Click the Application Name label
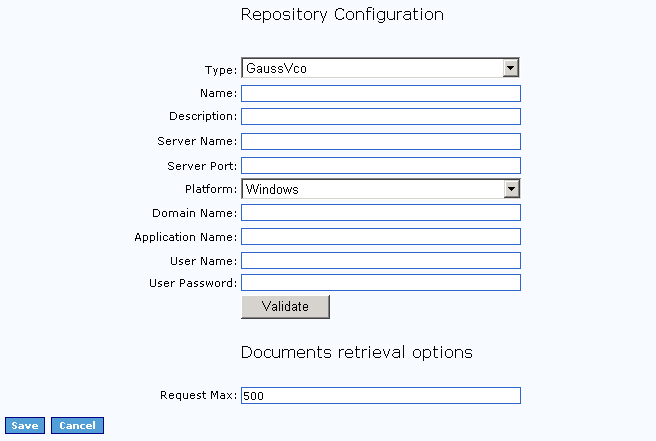 click(186, 237)
